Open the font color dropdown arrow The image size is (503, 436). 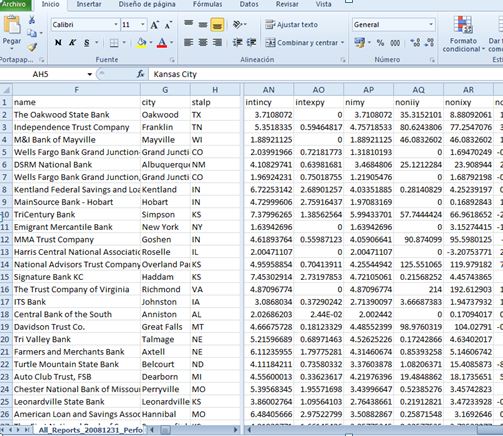click(171, 43)
